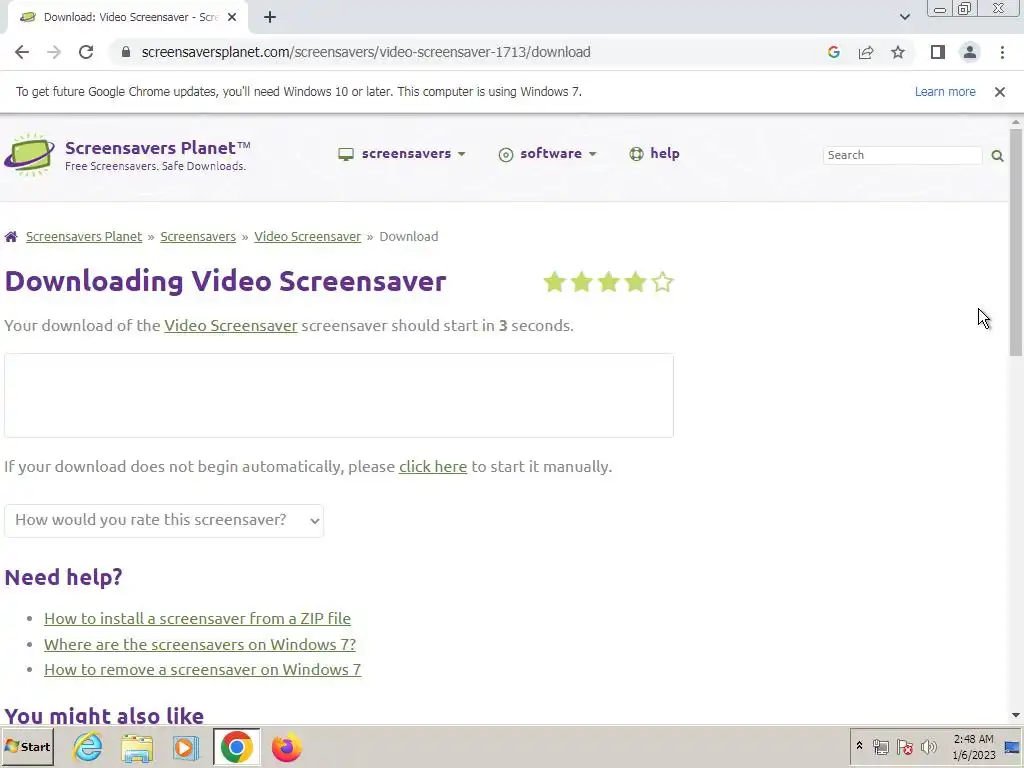
Task: Launch Internet Explorer from the taskbar
Action: click(x=88, y=747)
